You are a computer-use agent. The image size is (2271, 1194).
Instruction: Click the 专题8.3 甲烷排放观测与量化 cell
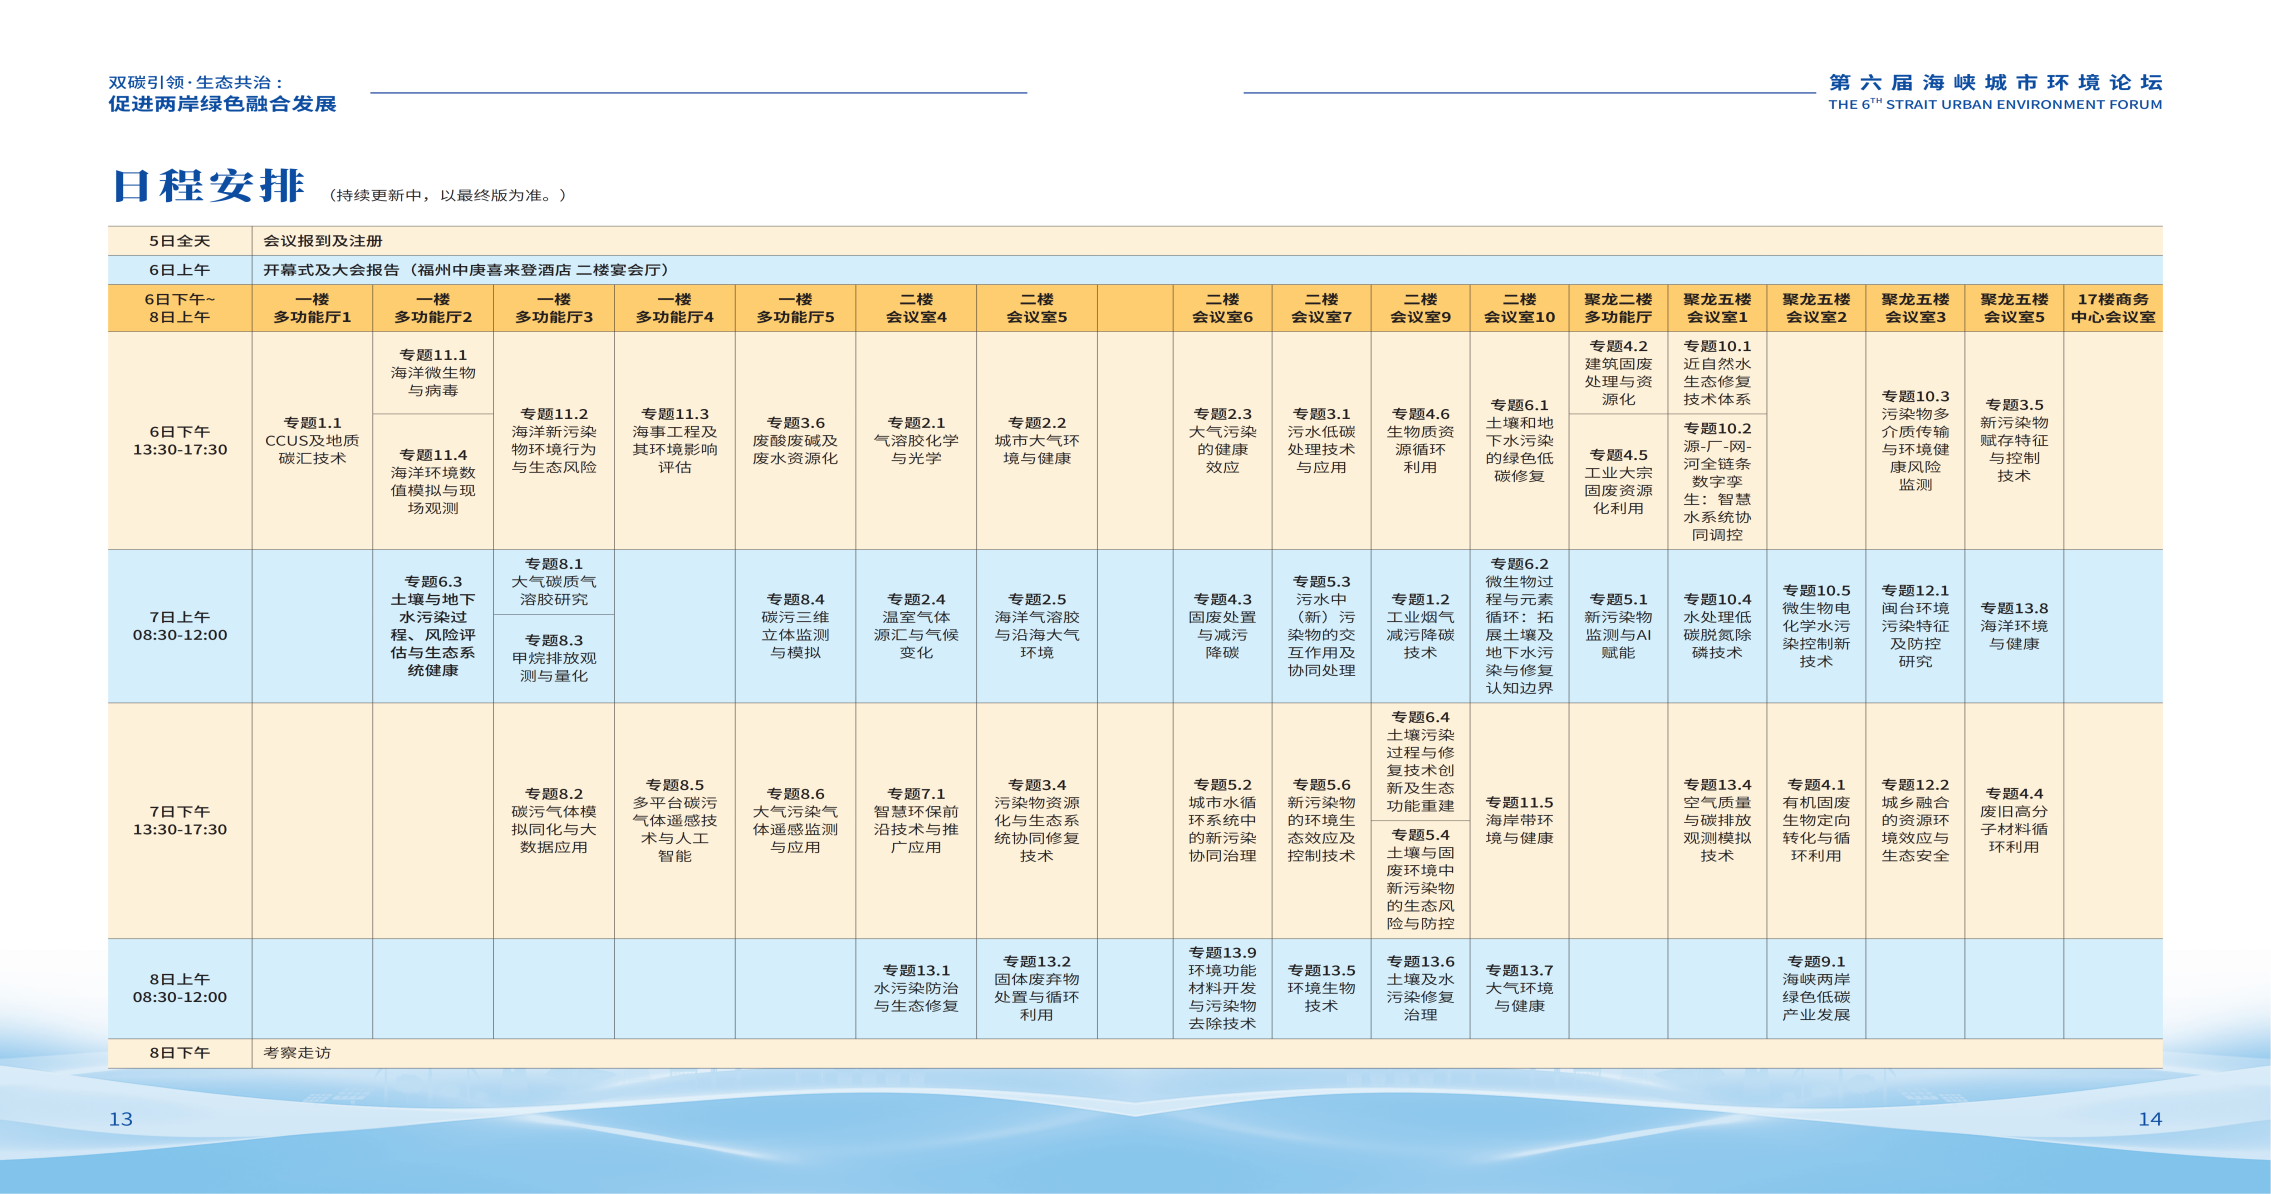coord(553,658)
